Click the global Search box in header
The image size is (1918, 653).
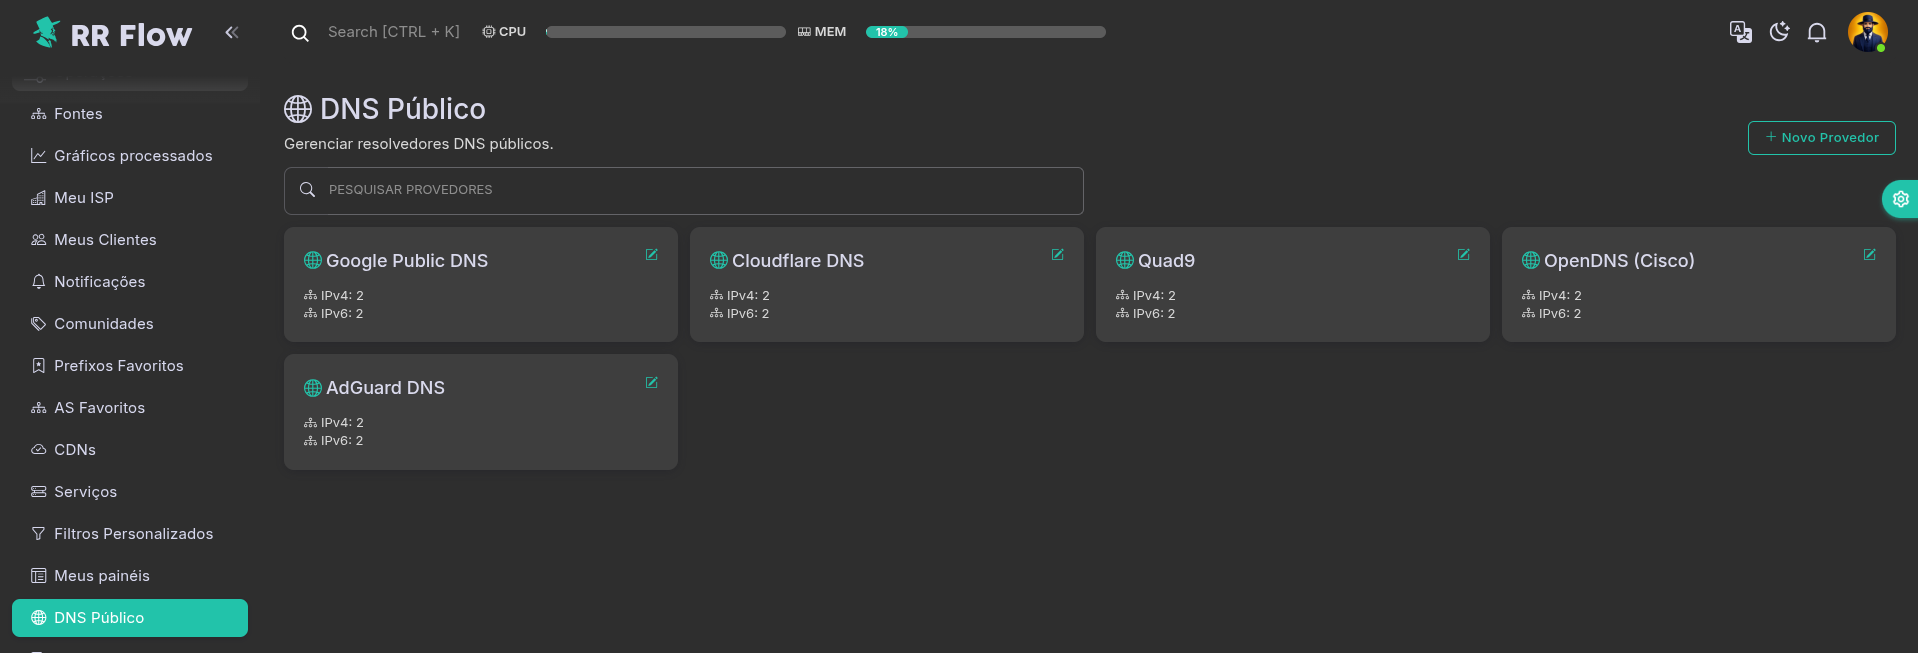[x=393, y=32]
